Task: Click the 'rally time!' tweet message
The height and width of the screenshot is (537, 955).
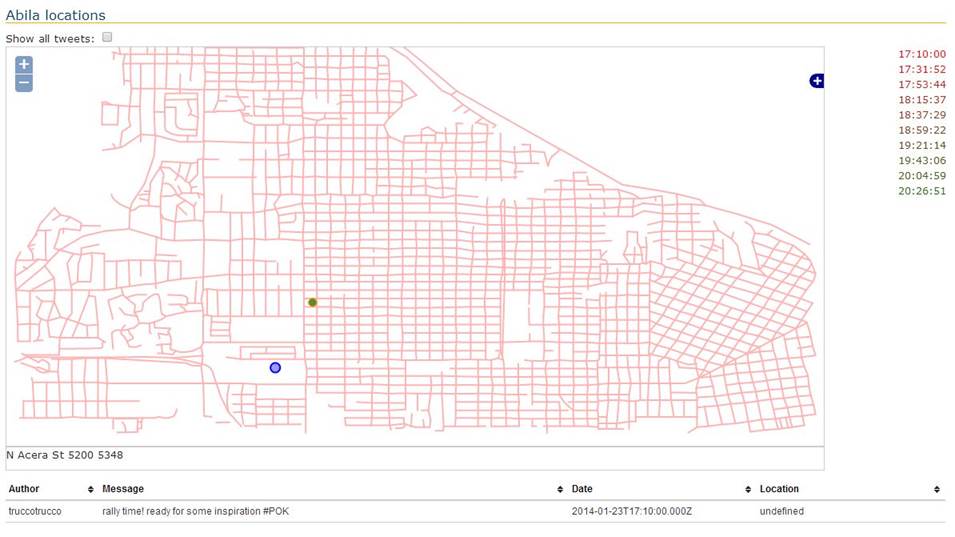Action: [x=196, y=511]
